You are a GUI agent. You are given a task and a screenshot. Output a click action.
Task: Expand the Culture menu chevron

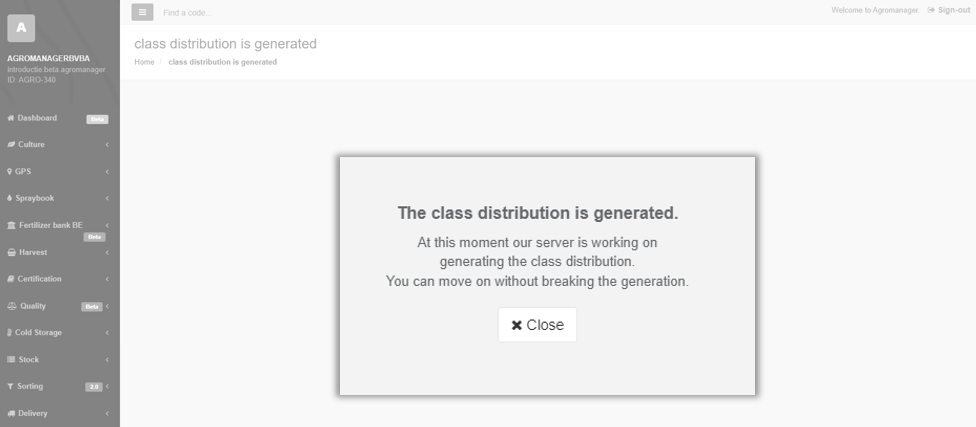pos(107,144)
